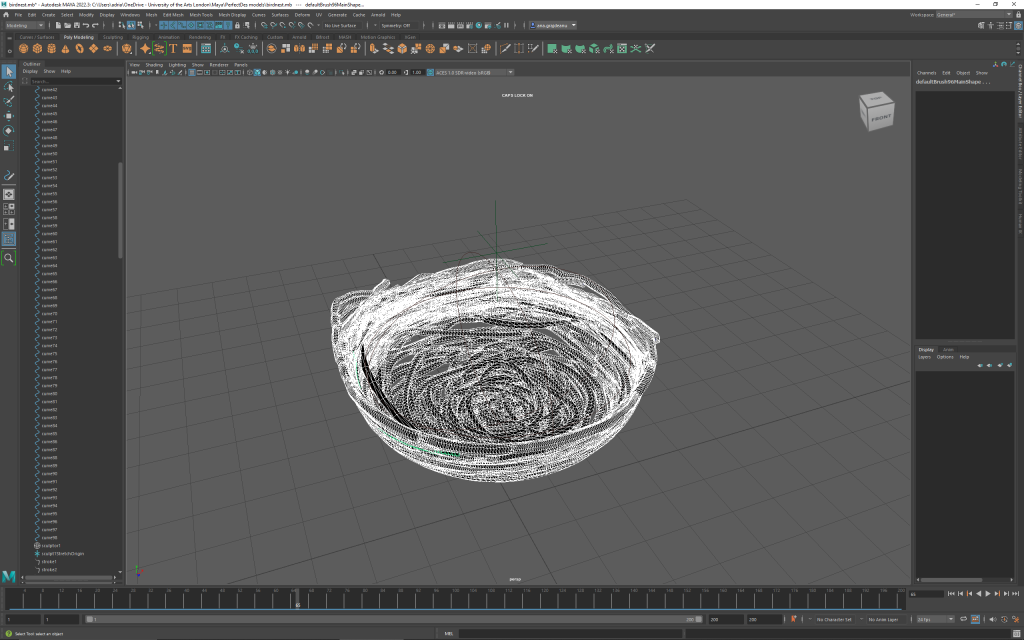Open the 24 fps frame rate dropdown

coord(935,619)
